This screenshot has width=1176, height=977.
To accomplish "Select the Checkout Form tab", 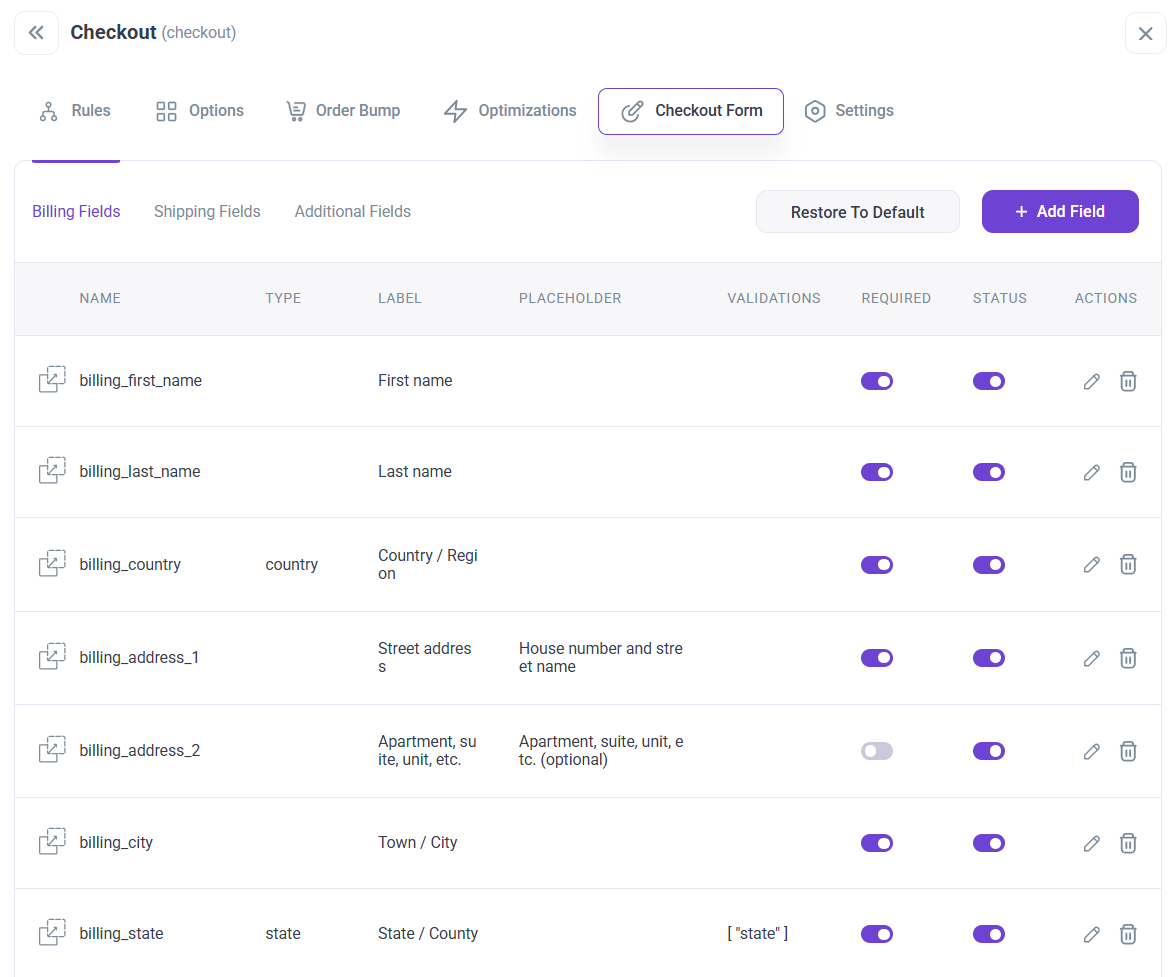I will coord(691,111).
